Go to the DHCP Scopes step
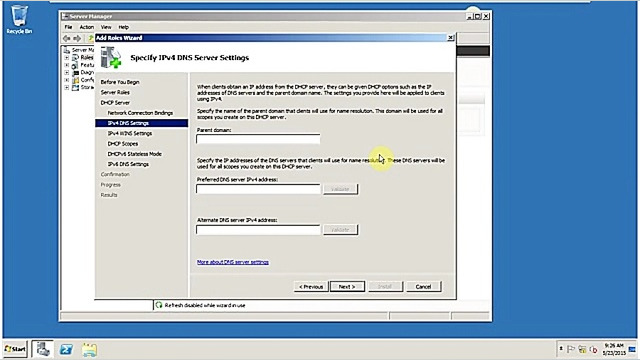 click(122, 144)
